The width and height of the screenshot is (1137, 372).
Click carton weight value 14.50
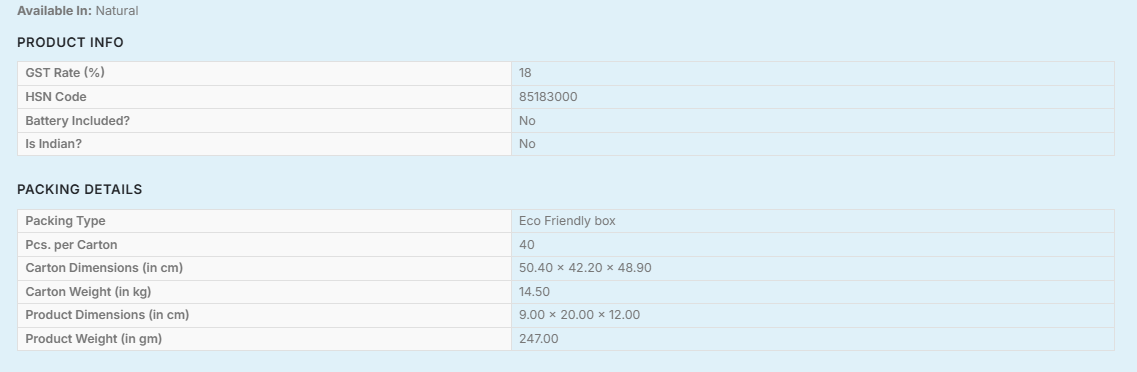coord(534,292)
